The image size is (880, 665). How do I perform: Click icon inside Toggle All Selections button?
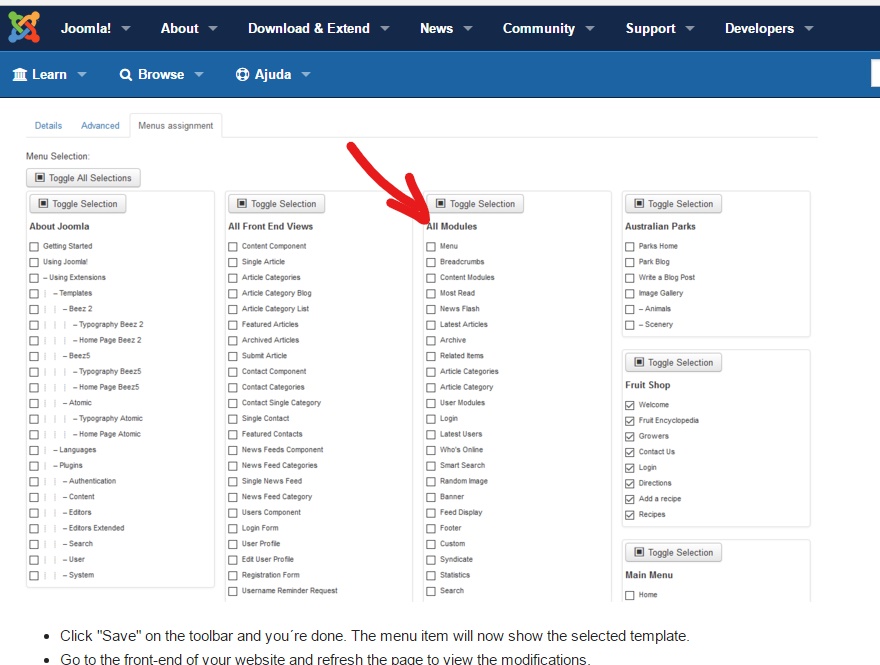[x=40, y=177]
